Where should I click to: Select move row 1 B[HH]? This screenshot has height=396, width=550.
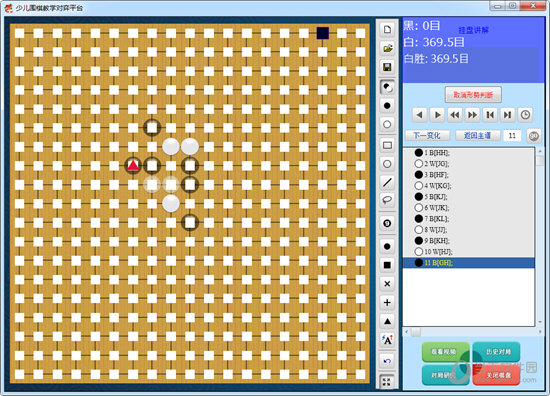(x=469, y=153)
